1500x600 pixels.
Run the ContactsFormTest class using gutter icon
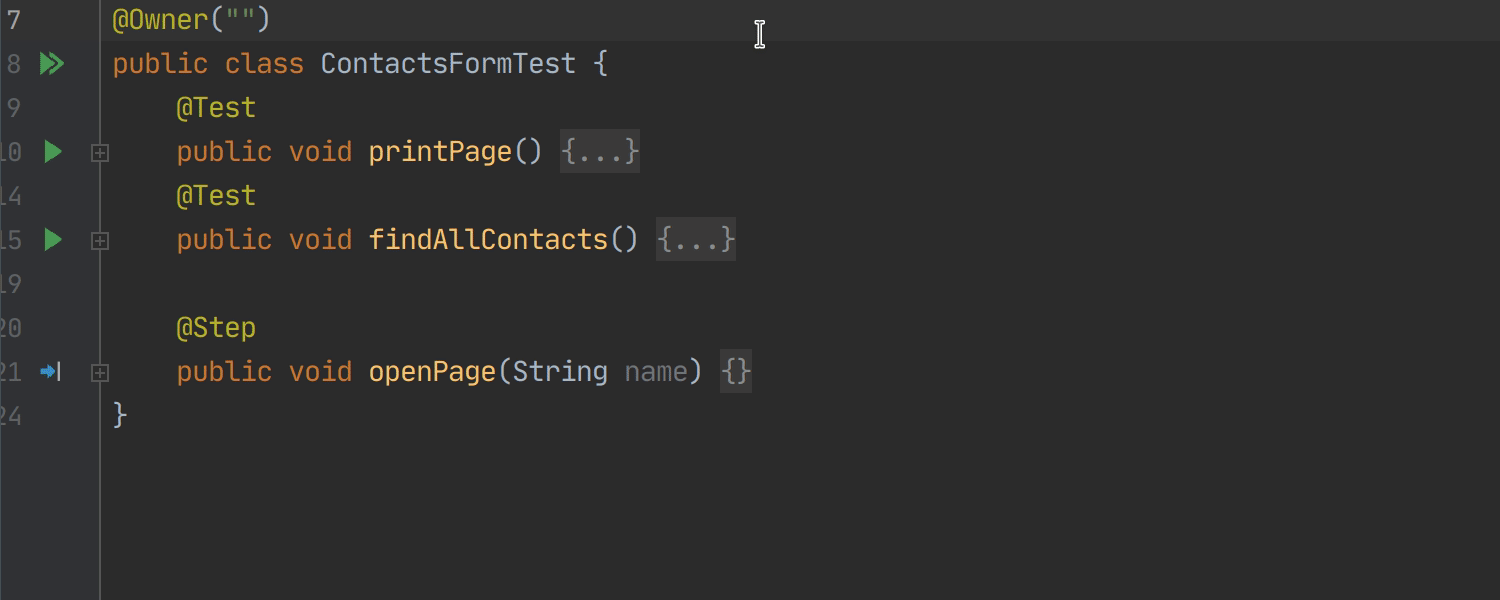52,64
